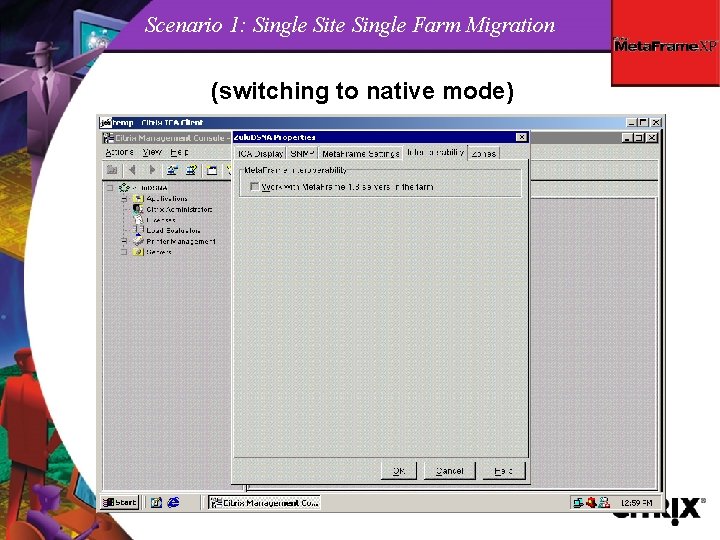
Task: Switch to the ICA Display tab
Action: coord(260,154)
